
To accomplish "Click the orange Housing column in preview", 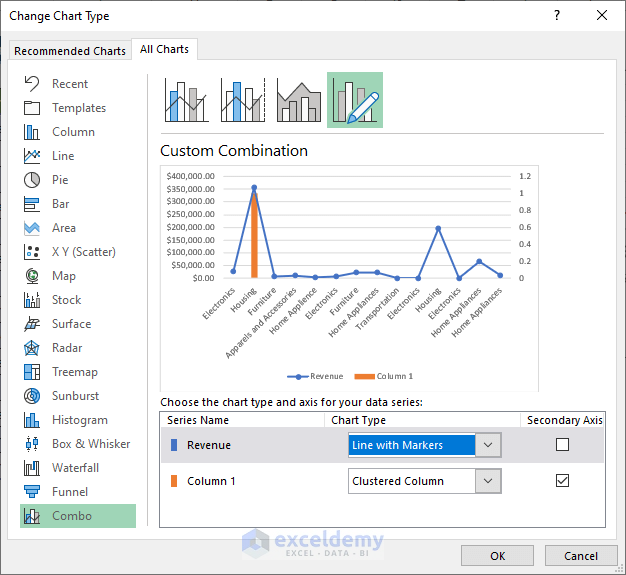I will 254,235.
